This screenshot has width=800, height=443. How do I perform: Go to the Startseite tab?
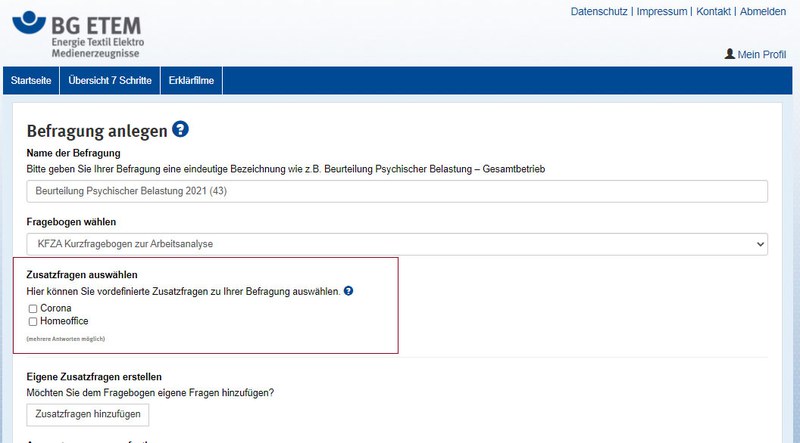30,81
